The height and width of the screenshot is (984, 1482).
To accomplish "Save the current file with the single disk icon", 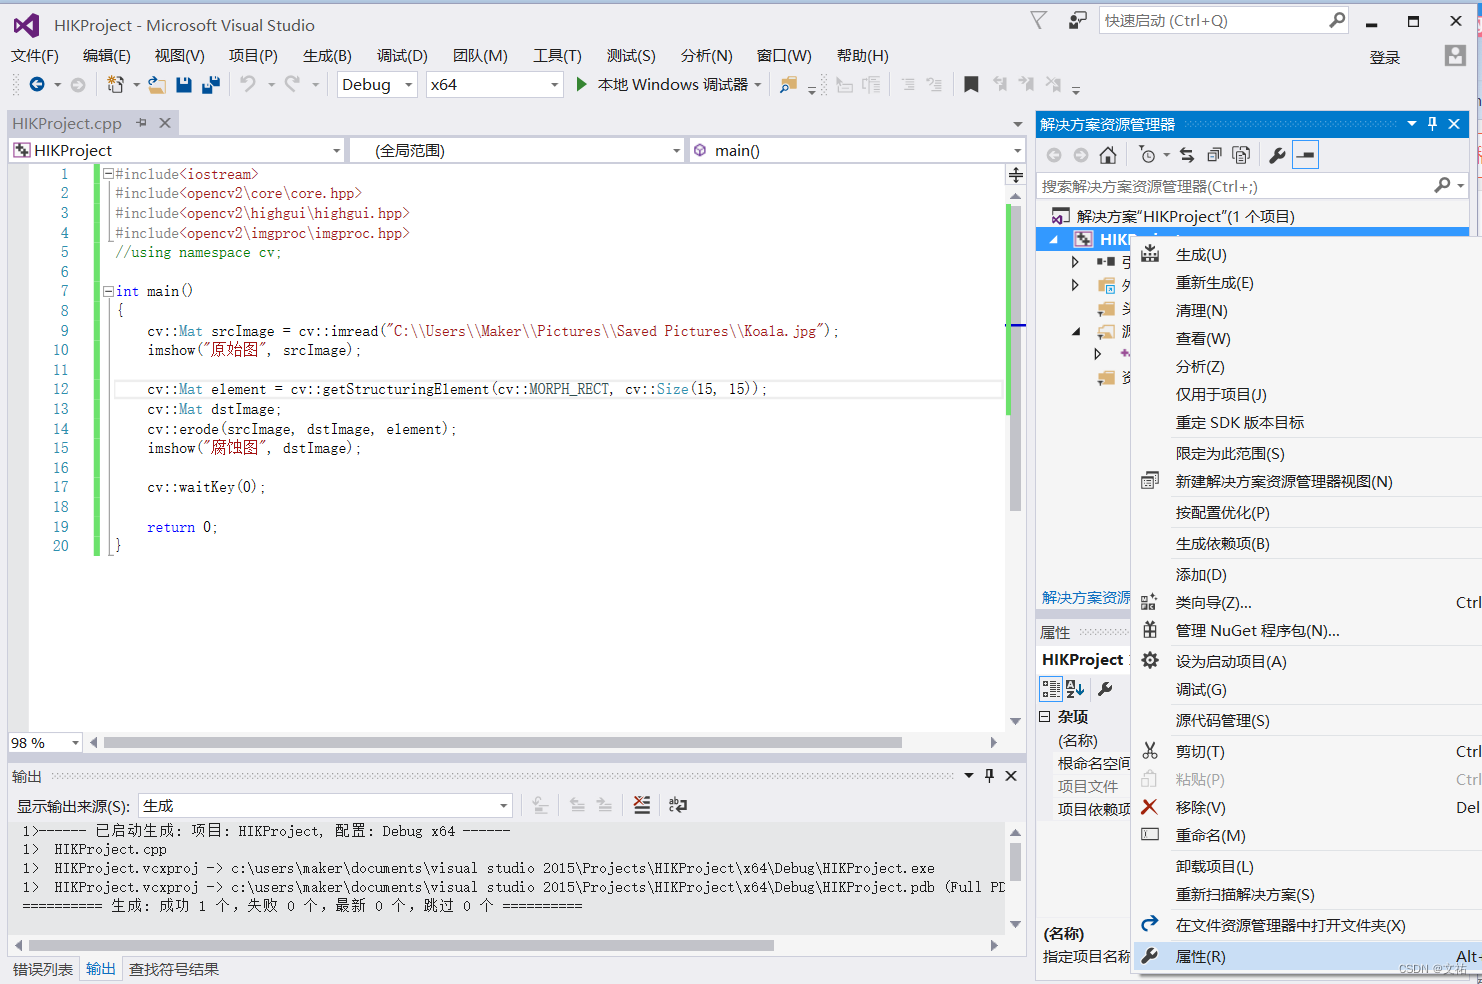I will click(184, 85).
